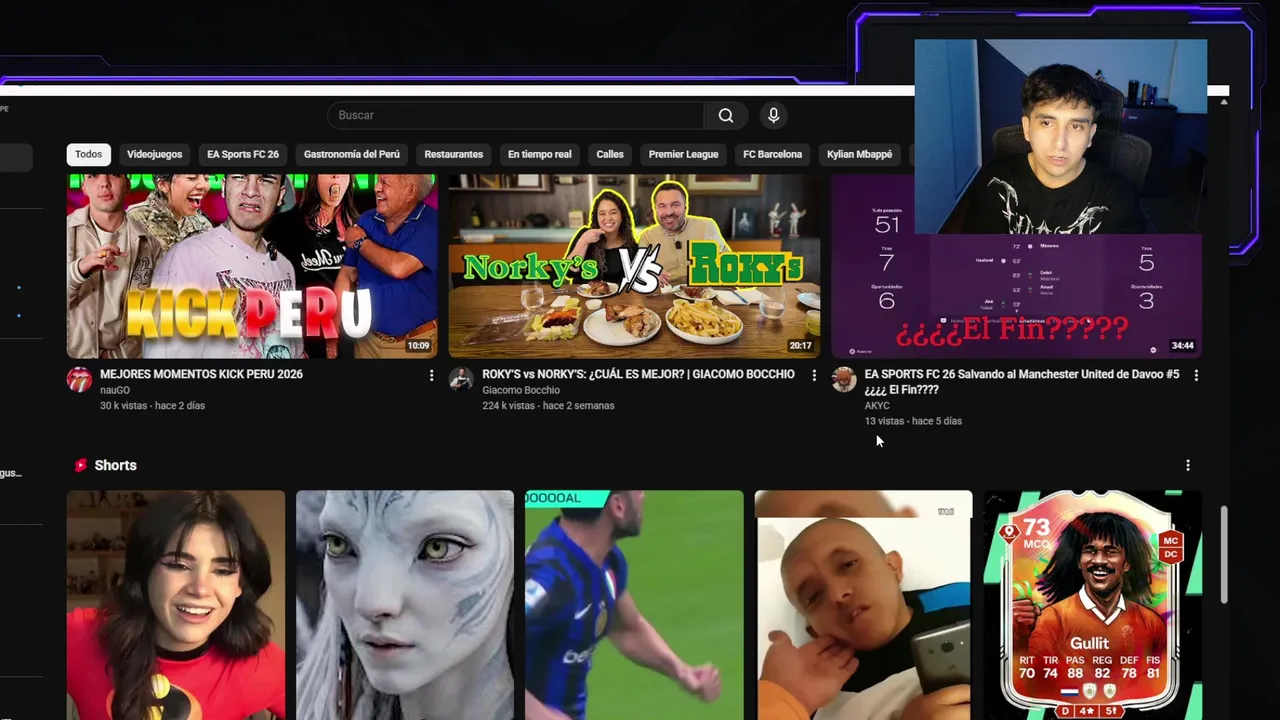Open Short of bald man holding phone

[864, 605]
